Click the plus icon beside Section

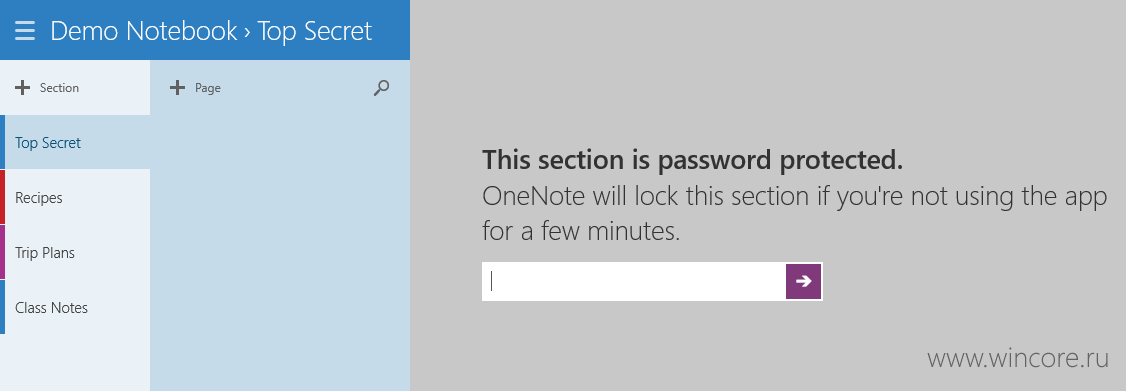click(x=23, y=88)
